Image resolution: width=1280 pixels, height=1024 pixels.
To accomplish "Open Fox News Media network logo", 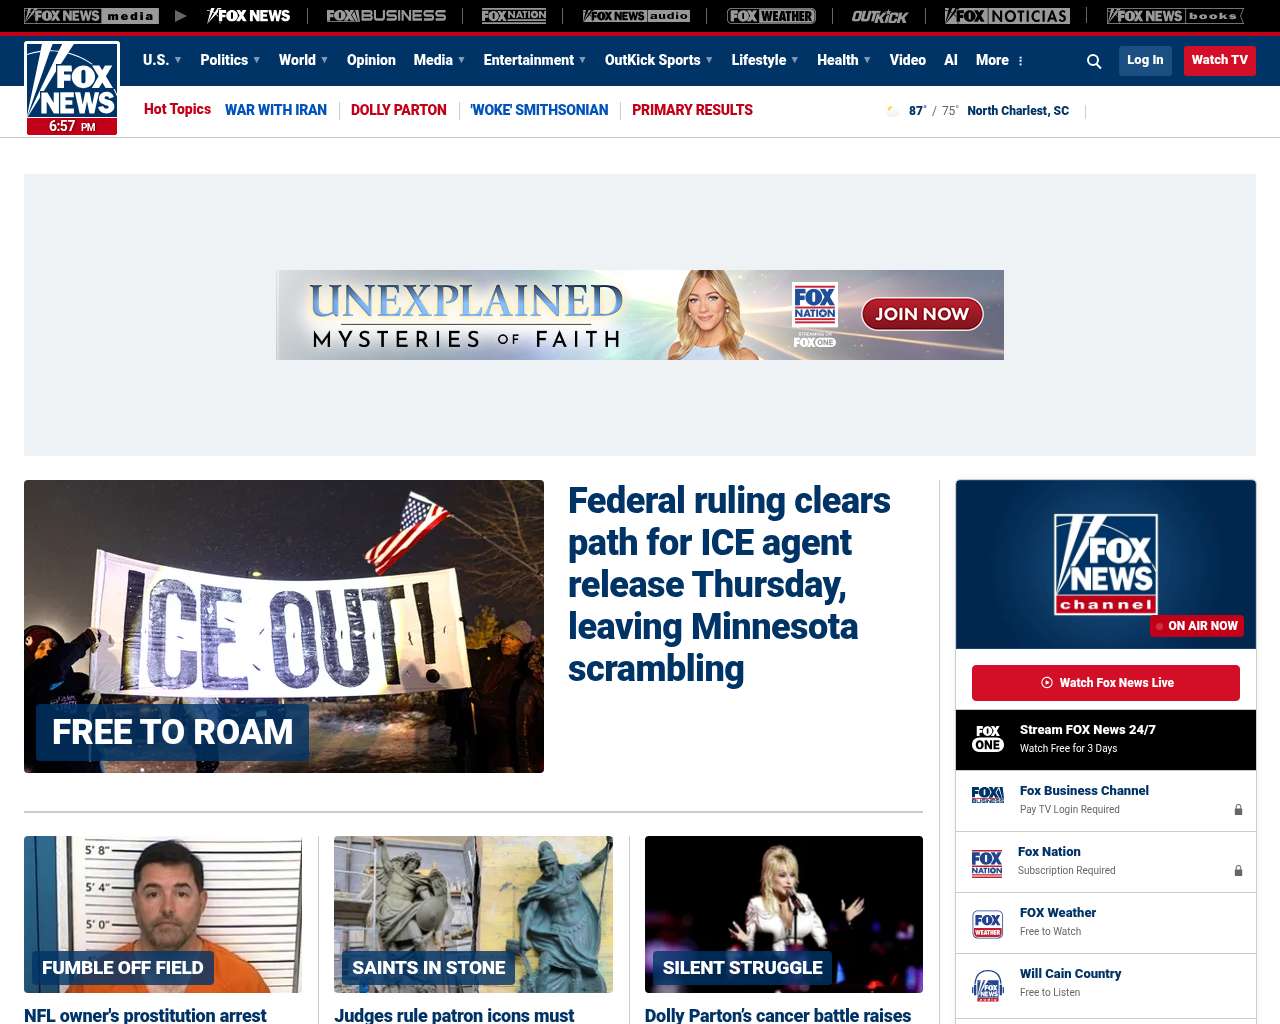I will click(x=91, y=16).
